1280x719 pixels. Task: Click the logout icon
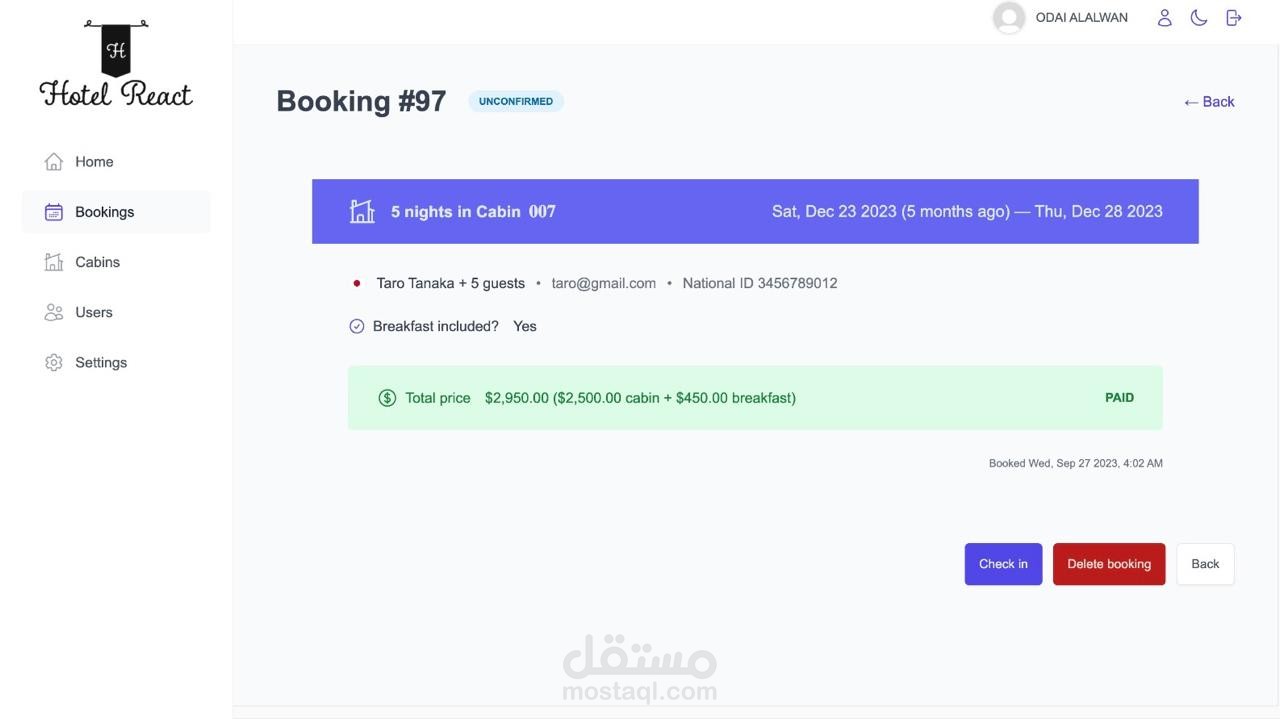point(1234,18)
